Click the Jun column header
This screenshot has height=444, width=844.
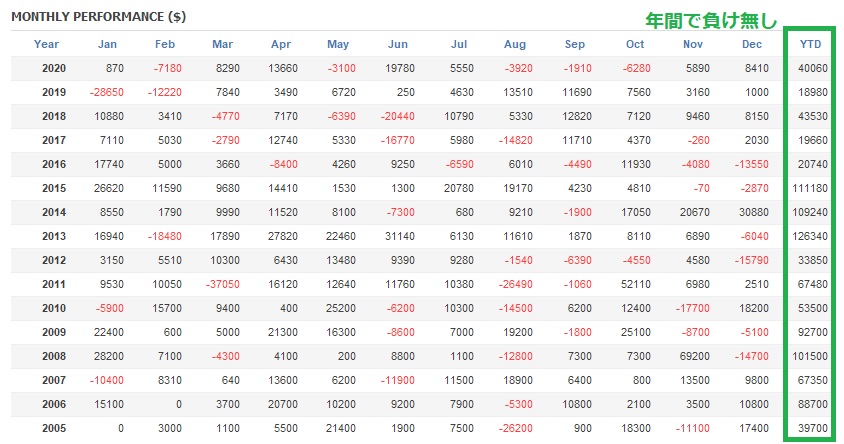(x=398, y=44)
